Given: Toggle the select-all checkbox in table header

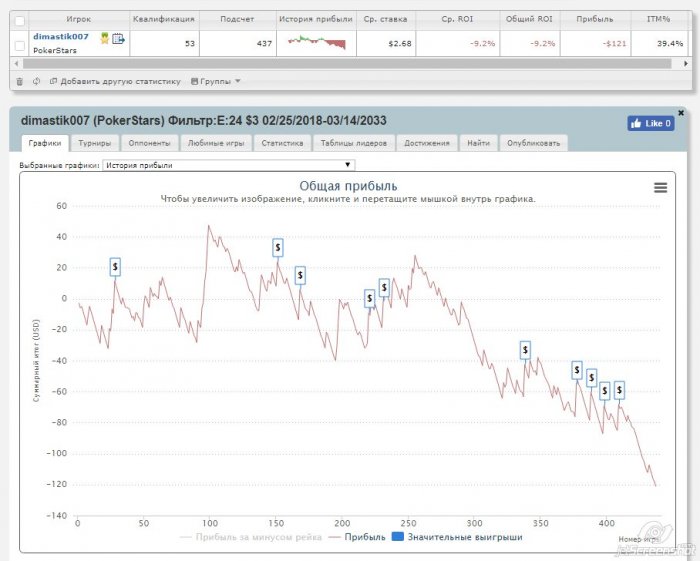Looking at the screenshot, I should (x=20, y=21).
